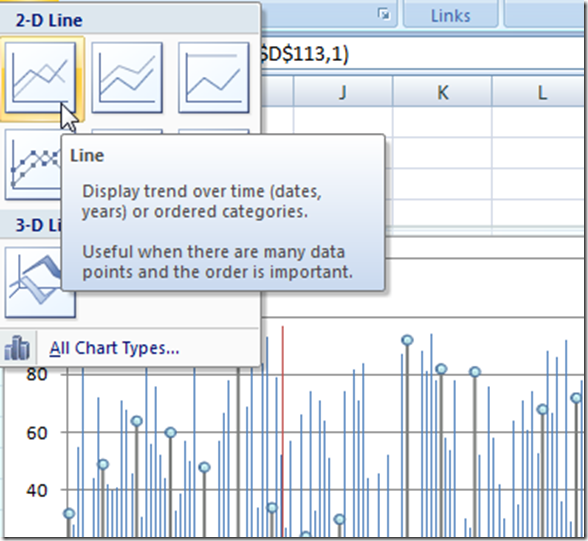Screen dimensions: 588x541
Task: Open the ribbon group dialog launcher arrow
Action: tap(384, 15)
